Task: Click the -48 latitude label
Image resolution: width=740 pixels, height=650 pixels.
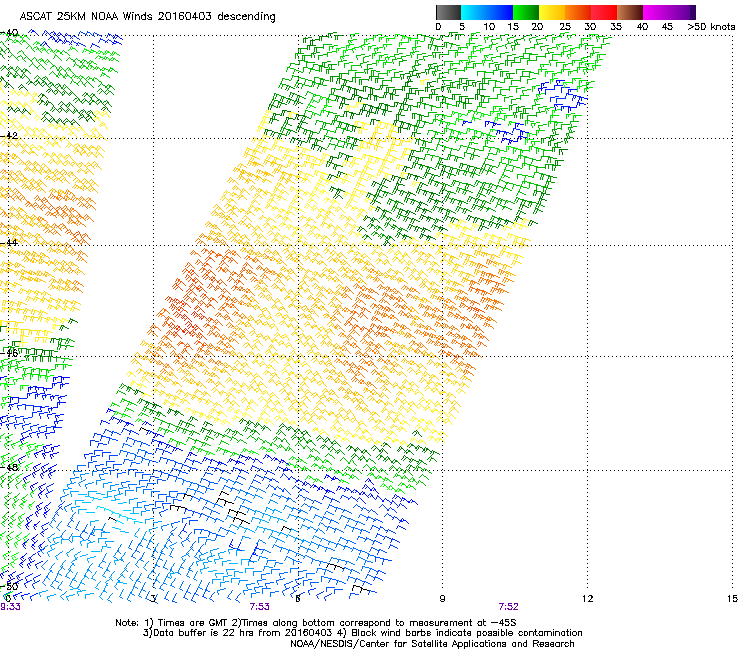Action: [x=9, y=467]
